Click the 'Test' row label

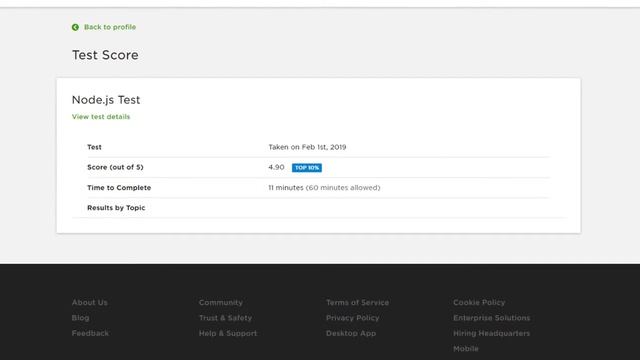click(94, 147)
